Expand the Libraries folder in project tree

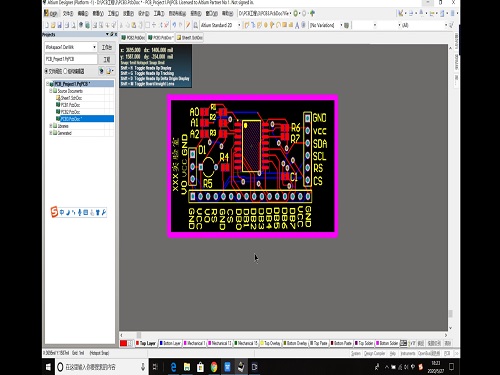pyautogui.click(x=51, y=126)
